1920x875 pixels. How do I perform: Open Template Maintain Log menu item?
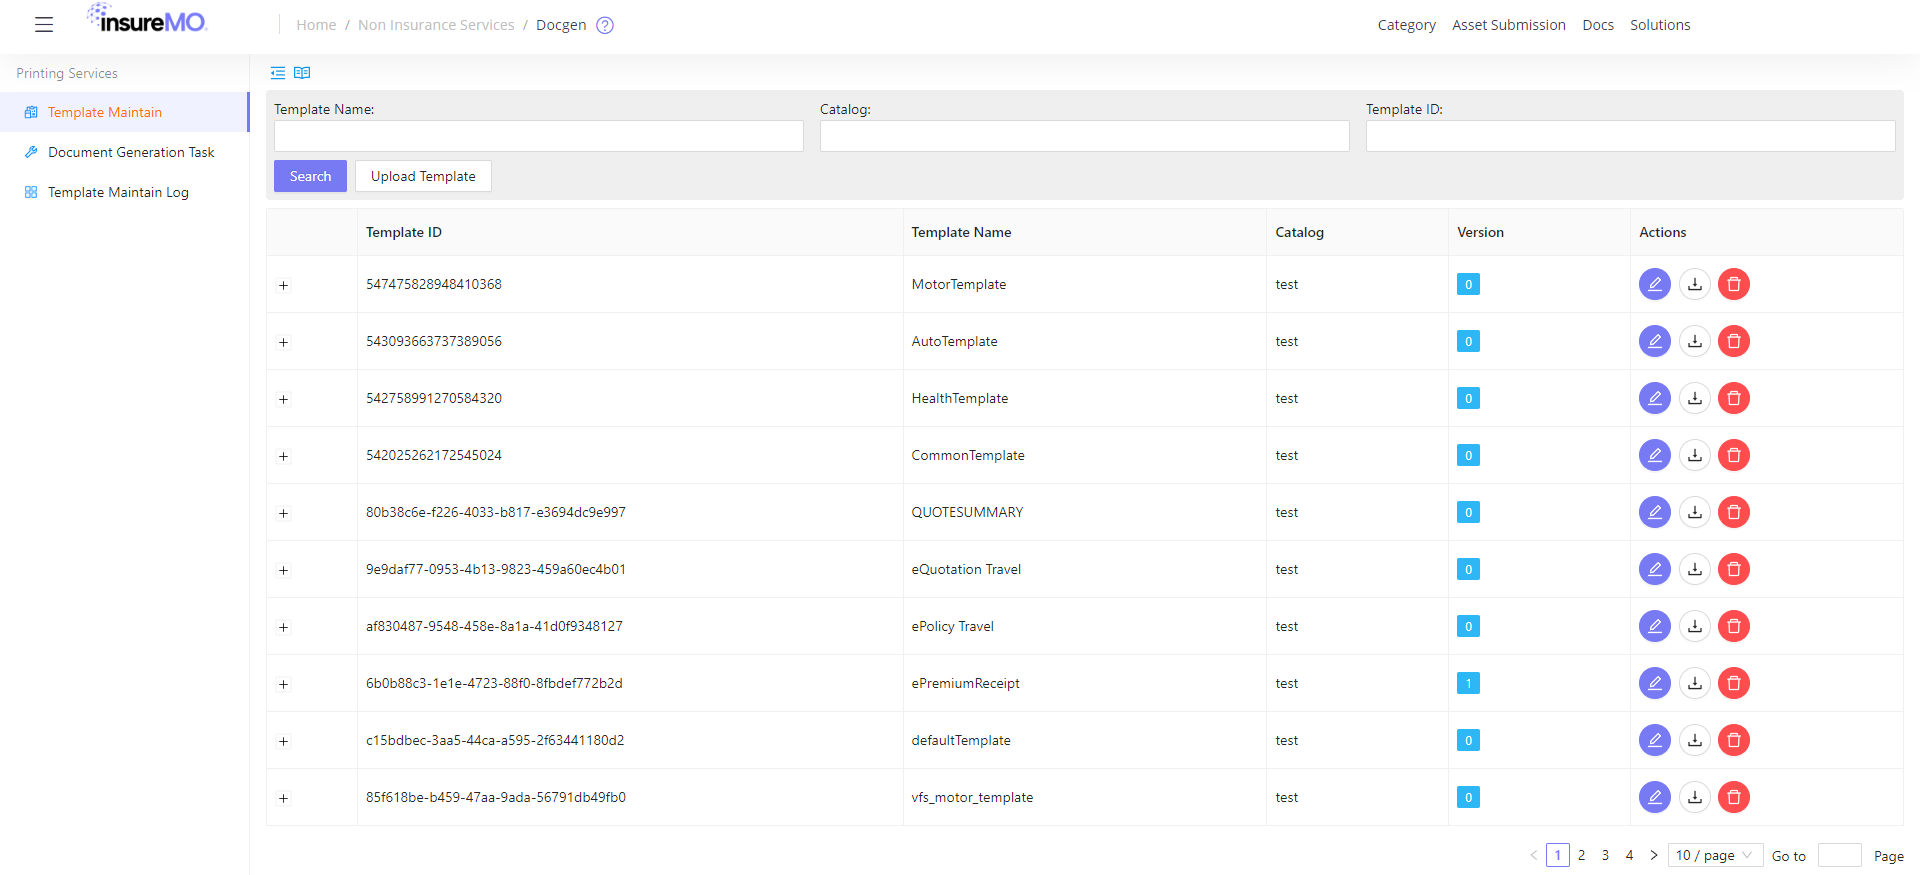[x=118, y=192]
